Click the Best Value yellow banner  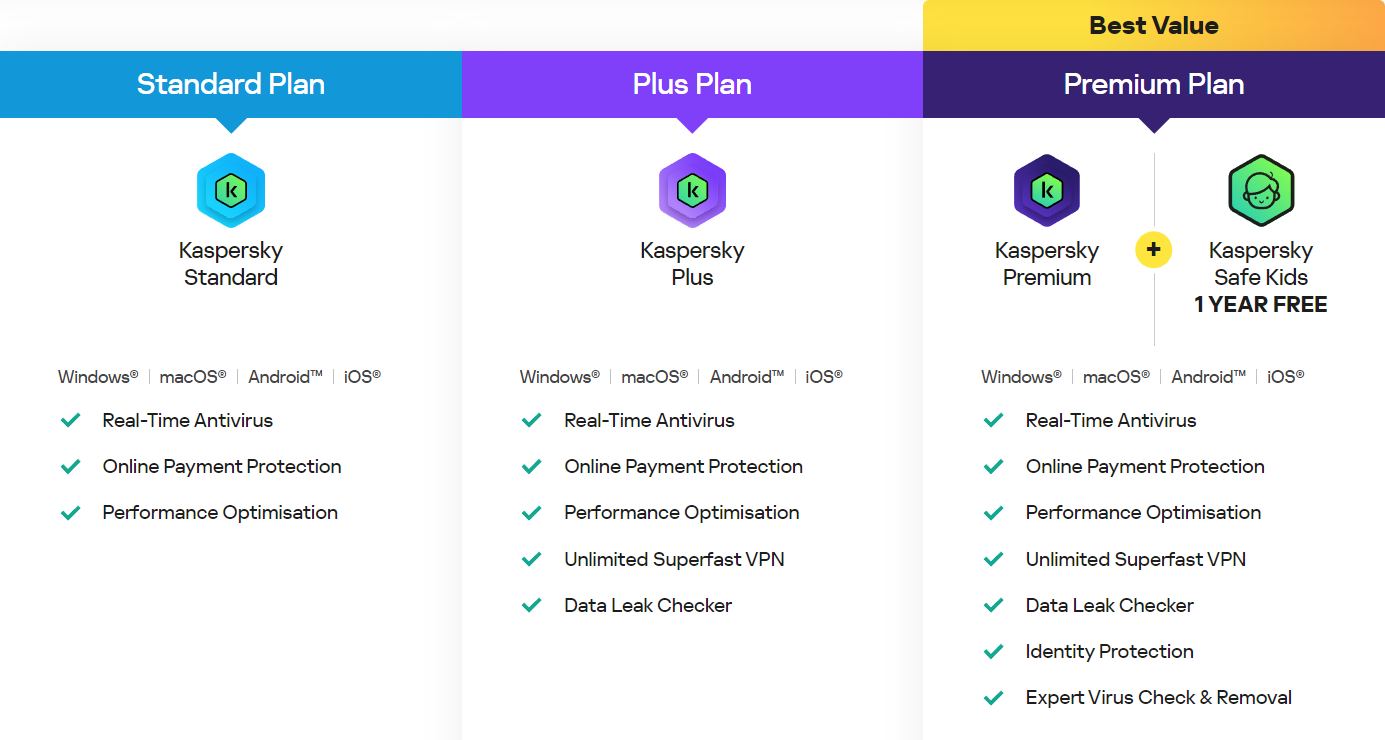[x=1154, y=26]
